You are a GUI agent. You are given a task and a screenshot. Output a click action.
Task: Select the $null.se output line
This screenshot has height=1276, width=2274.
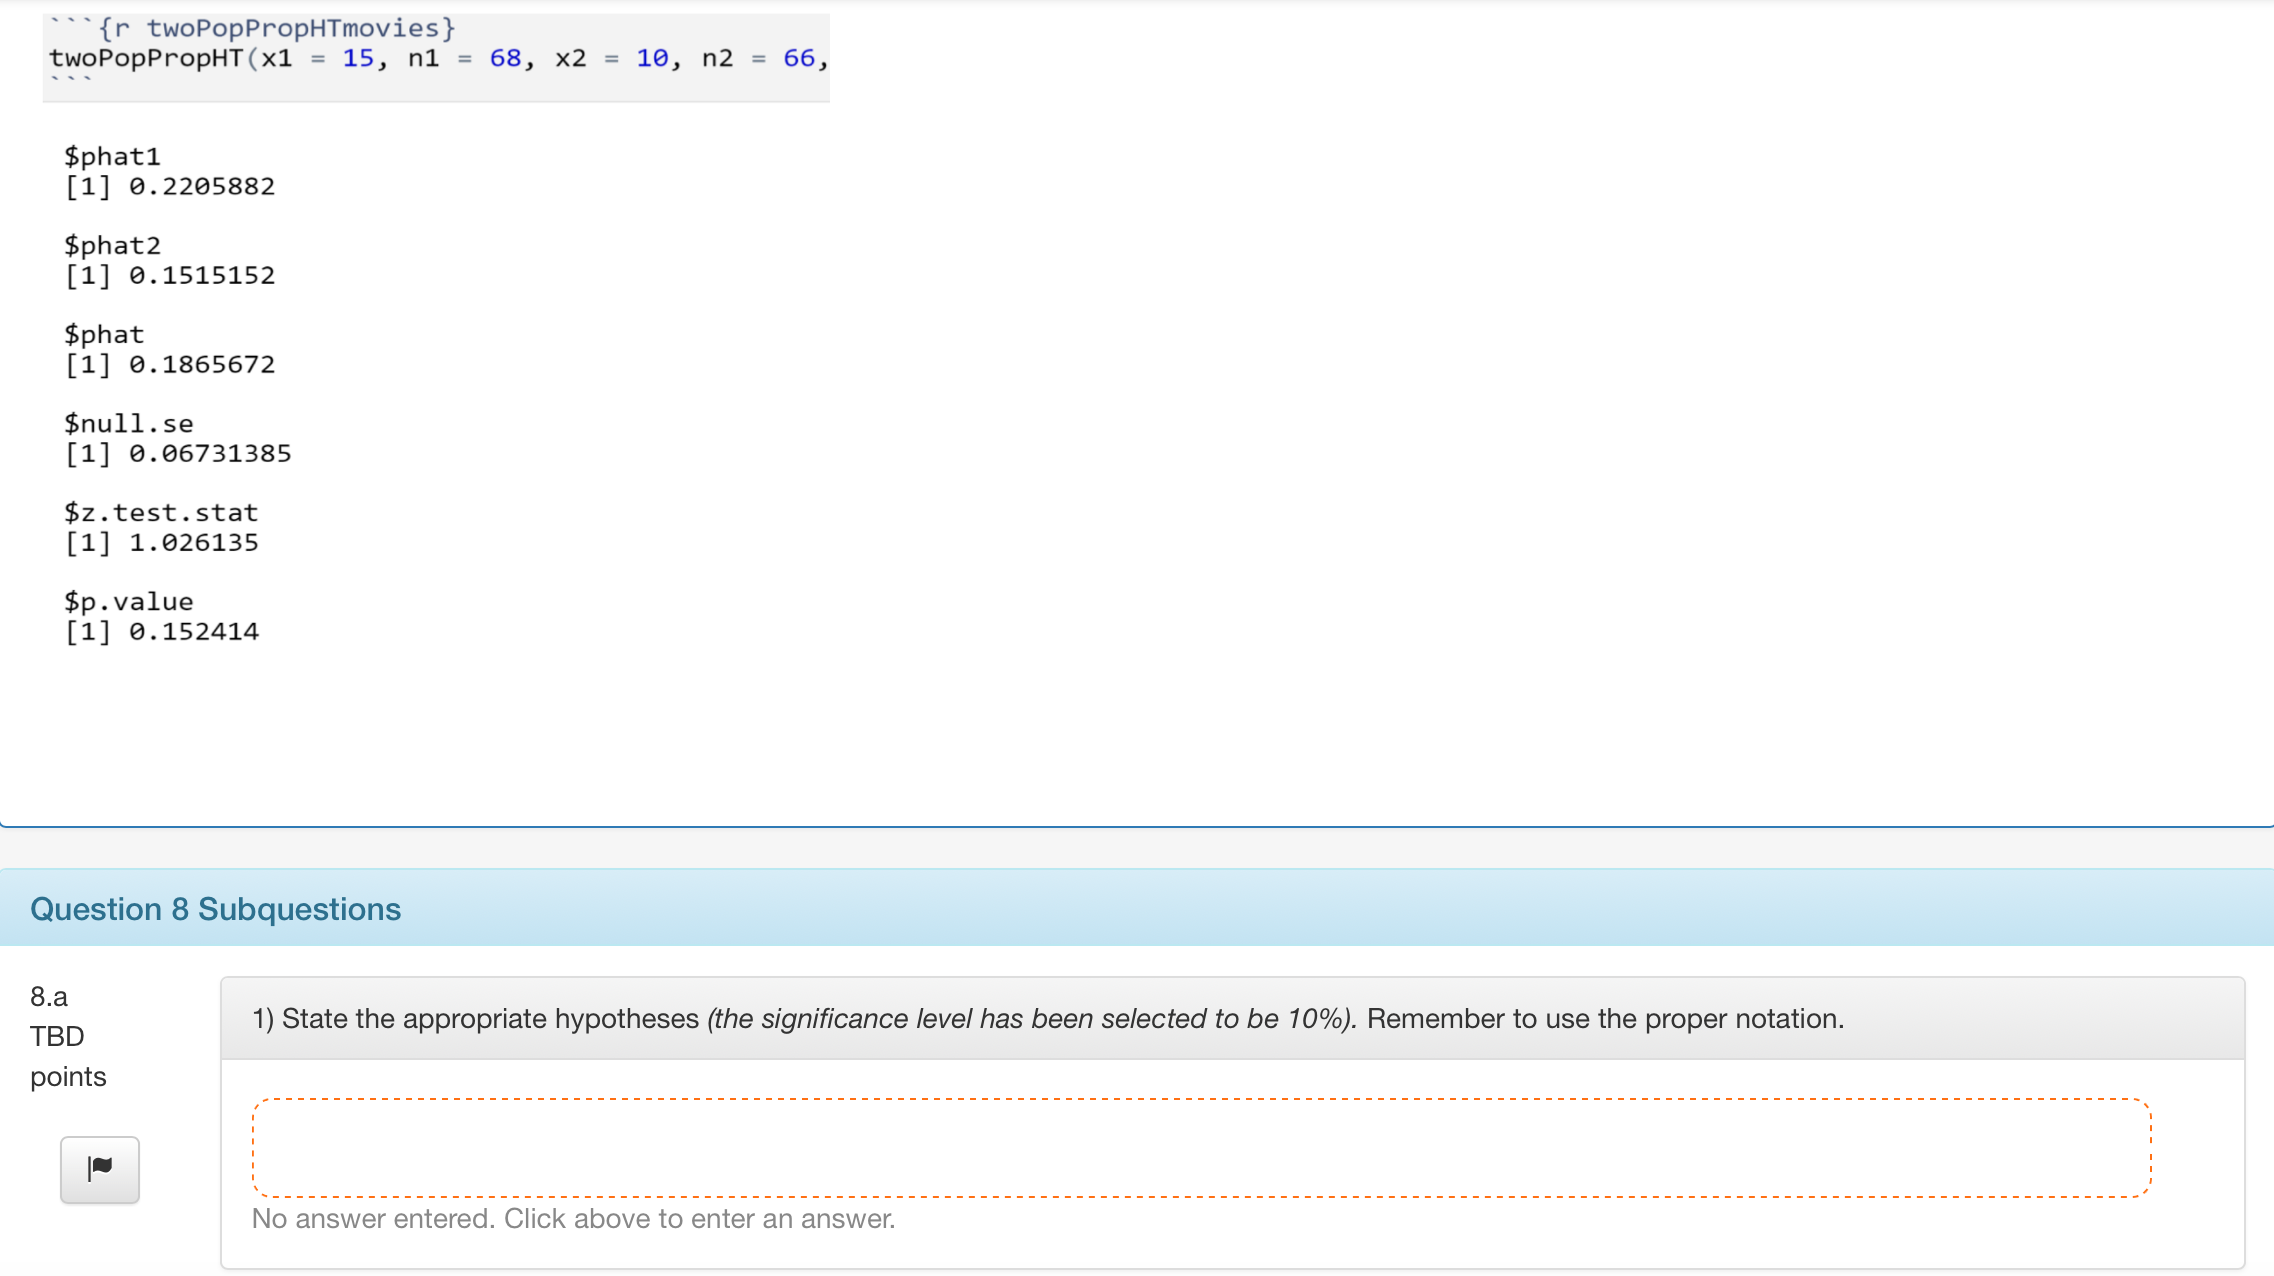pos(178,452)
